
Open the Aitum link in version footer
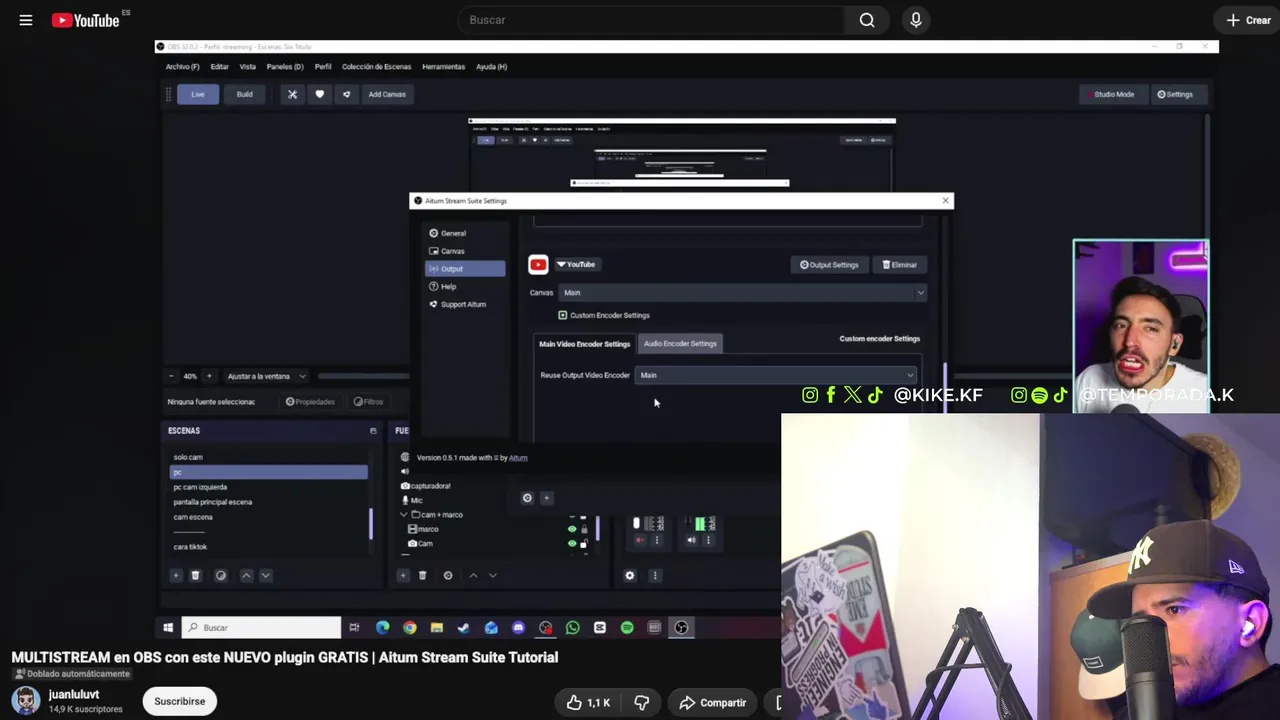[x=518, y=458]
